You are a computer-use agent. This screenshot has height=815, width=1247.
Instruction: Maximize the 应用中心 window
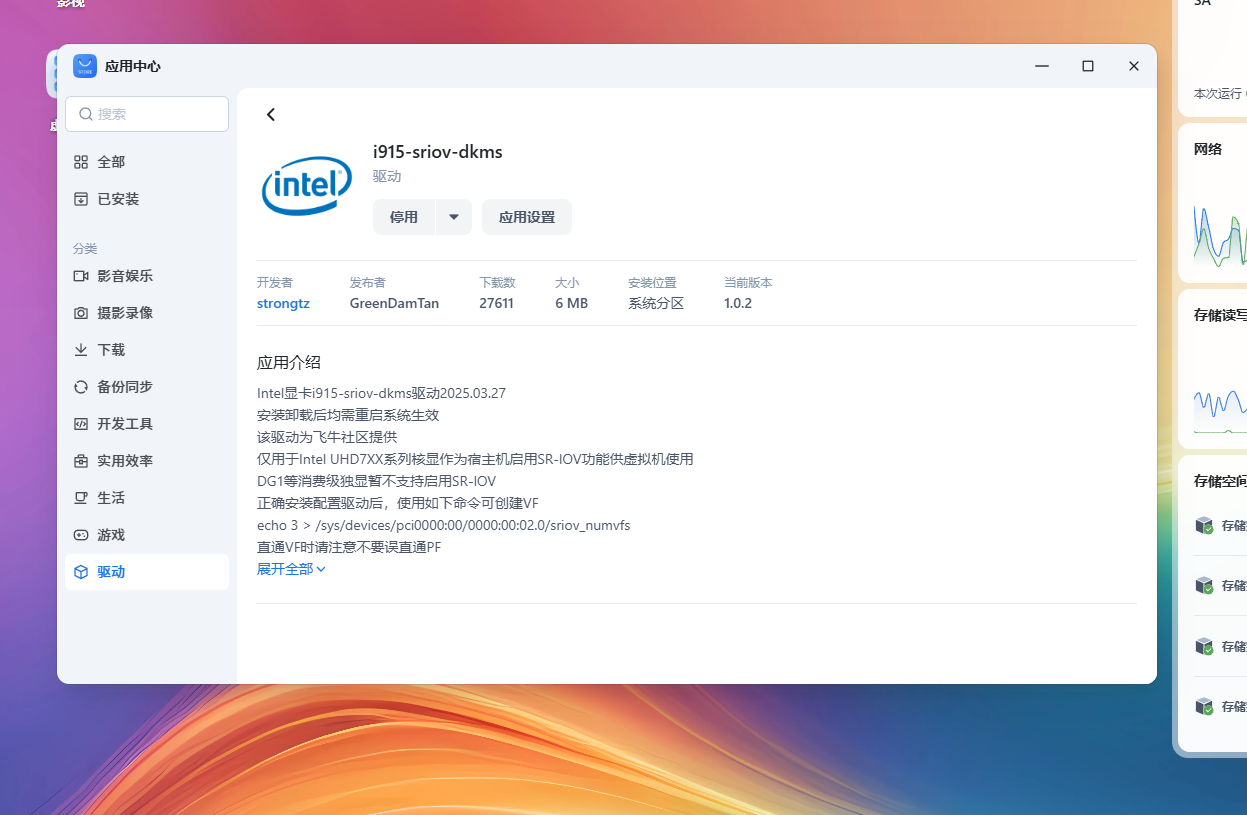1088,66
